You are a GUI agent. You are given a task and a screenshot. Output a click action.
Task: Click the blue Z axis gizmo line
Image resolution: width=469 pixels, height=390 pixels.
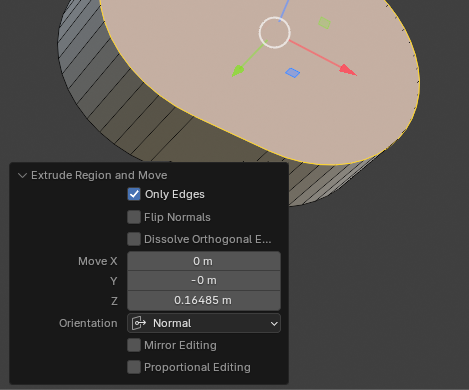pyautogui.click(x=284, y=11)
